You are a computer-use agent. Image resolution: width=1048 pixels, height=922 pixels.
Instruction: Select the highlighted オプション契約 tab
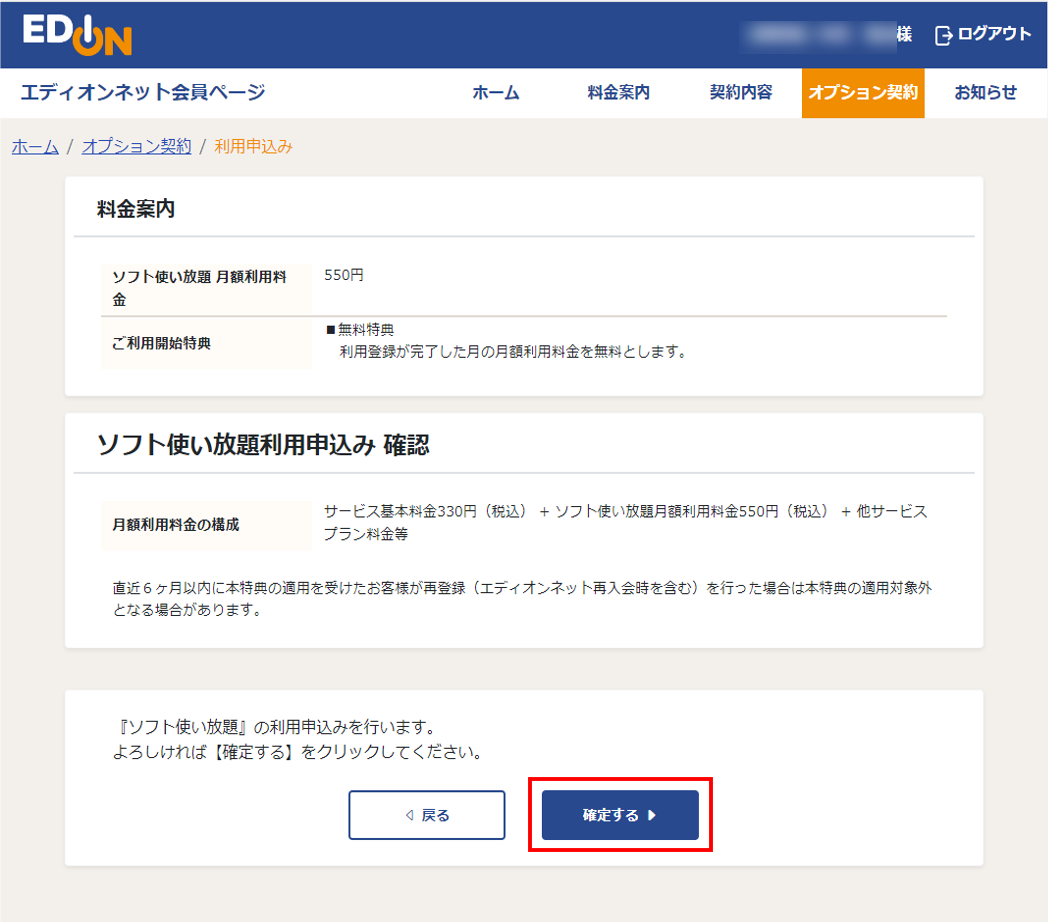tap(863, 92)
